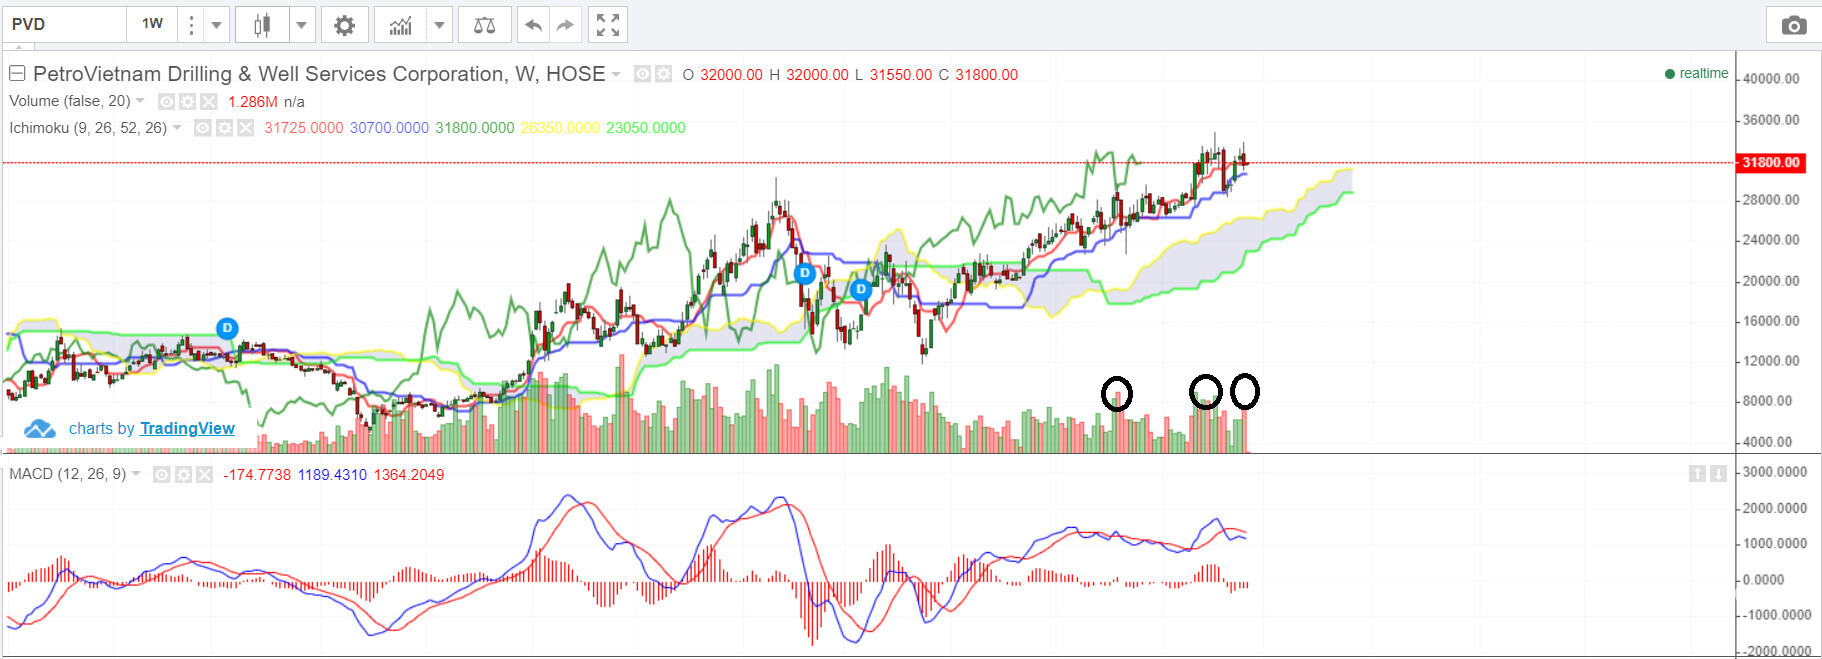The width and height of the screenshot is (1822, 659).
Task: Redo the chart action
Action: pos(565,25)
